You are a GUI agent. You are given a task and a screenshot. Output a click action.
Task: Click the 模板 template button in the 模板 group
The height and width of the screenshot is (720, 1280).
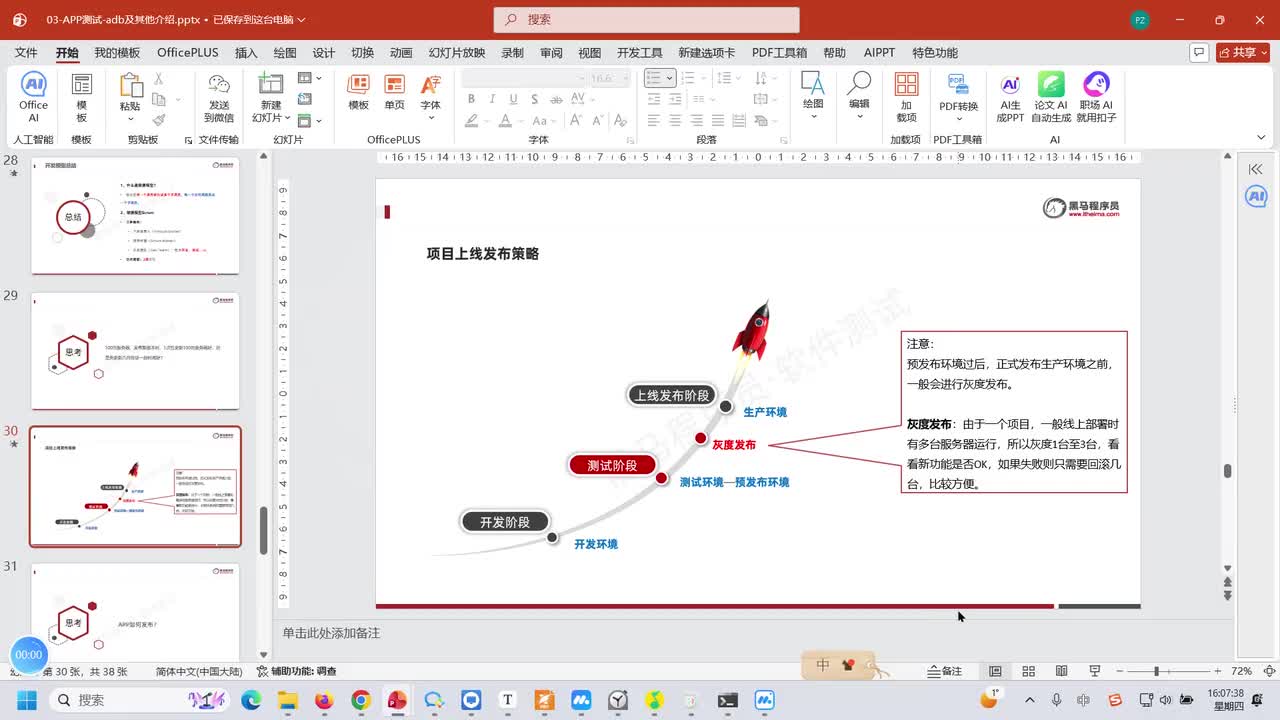82,97
